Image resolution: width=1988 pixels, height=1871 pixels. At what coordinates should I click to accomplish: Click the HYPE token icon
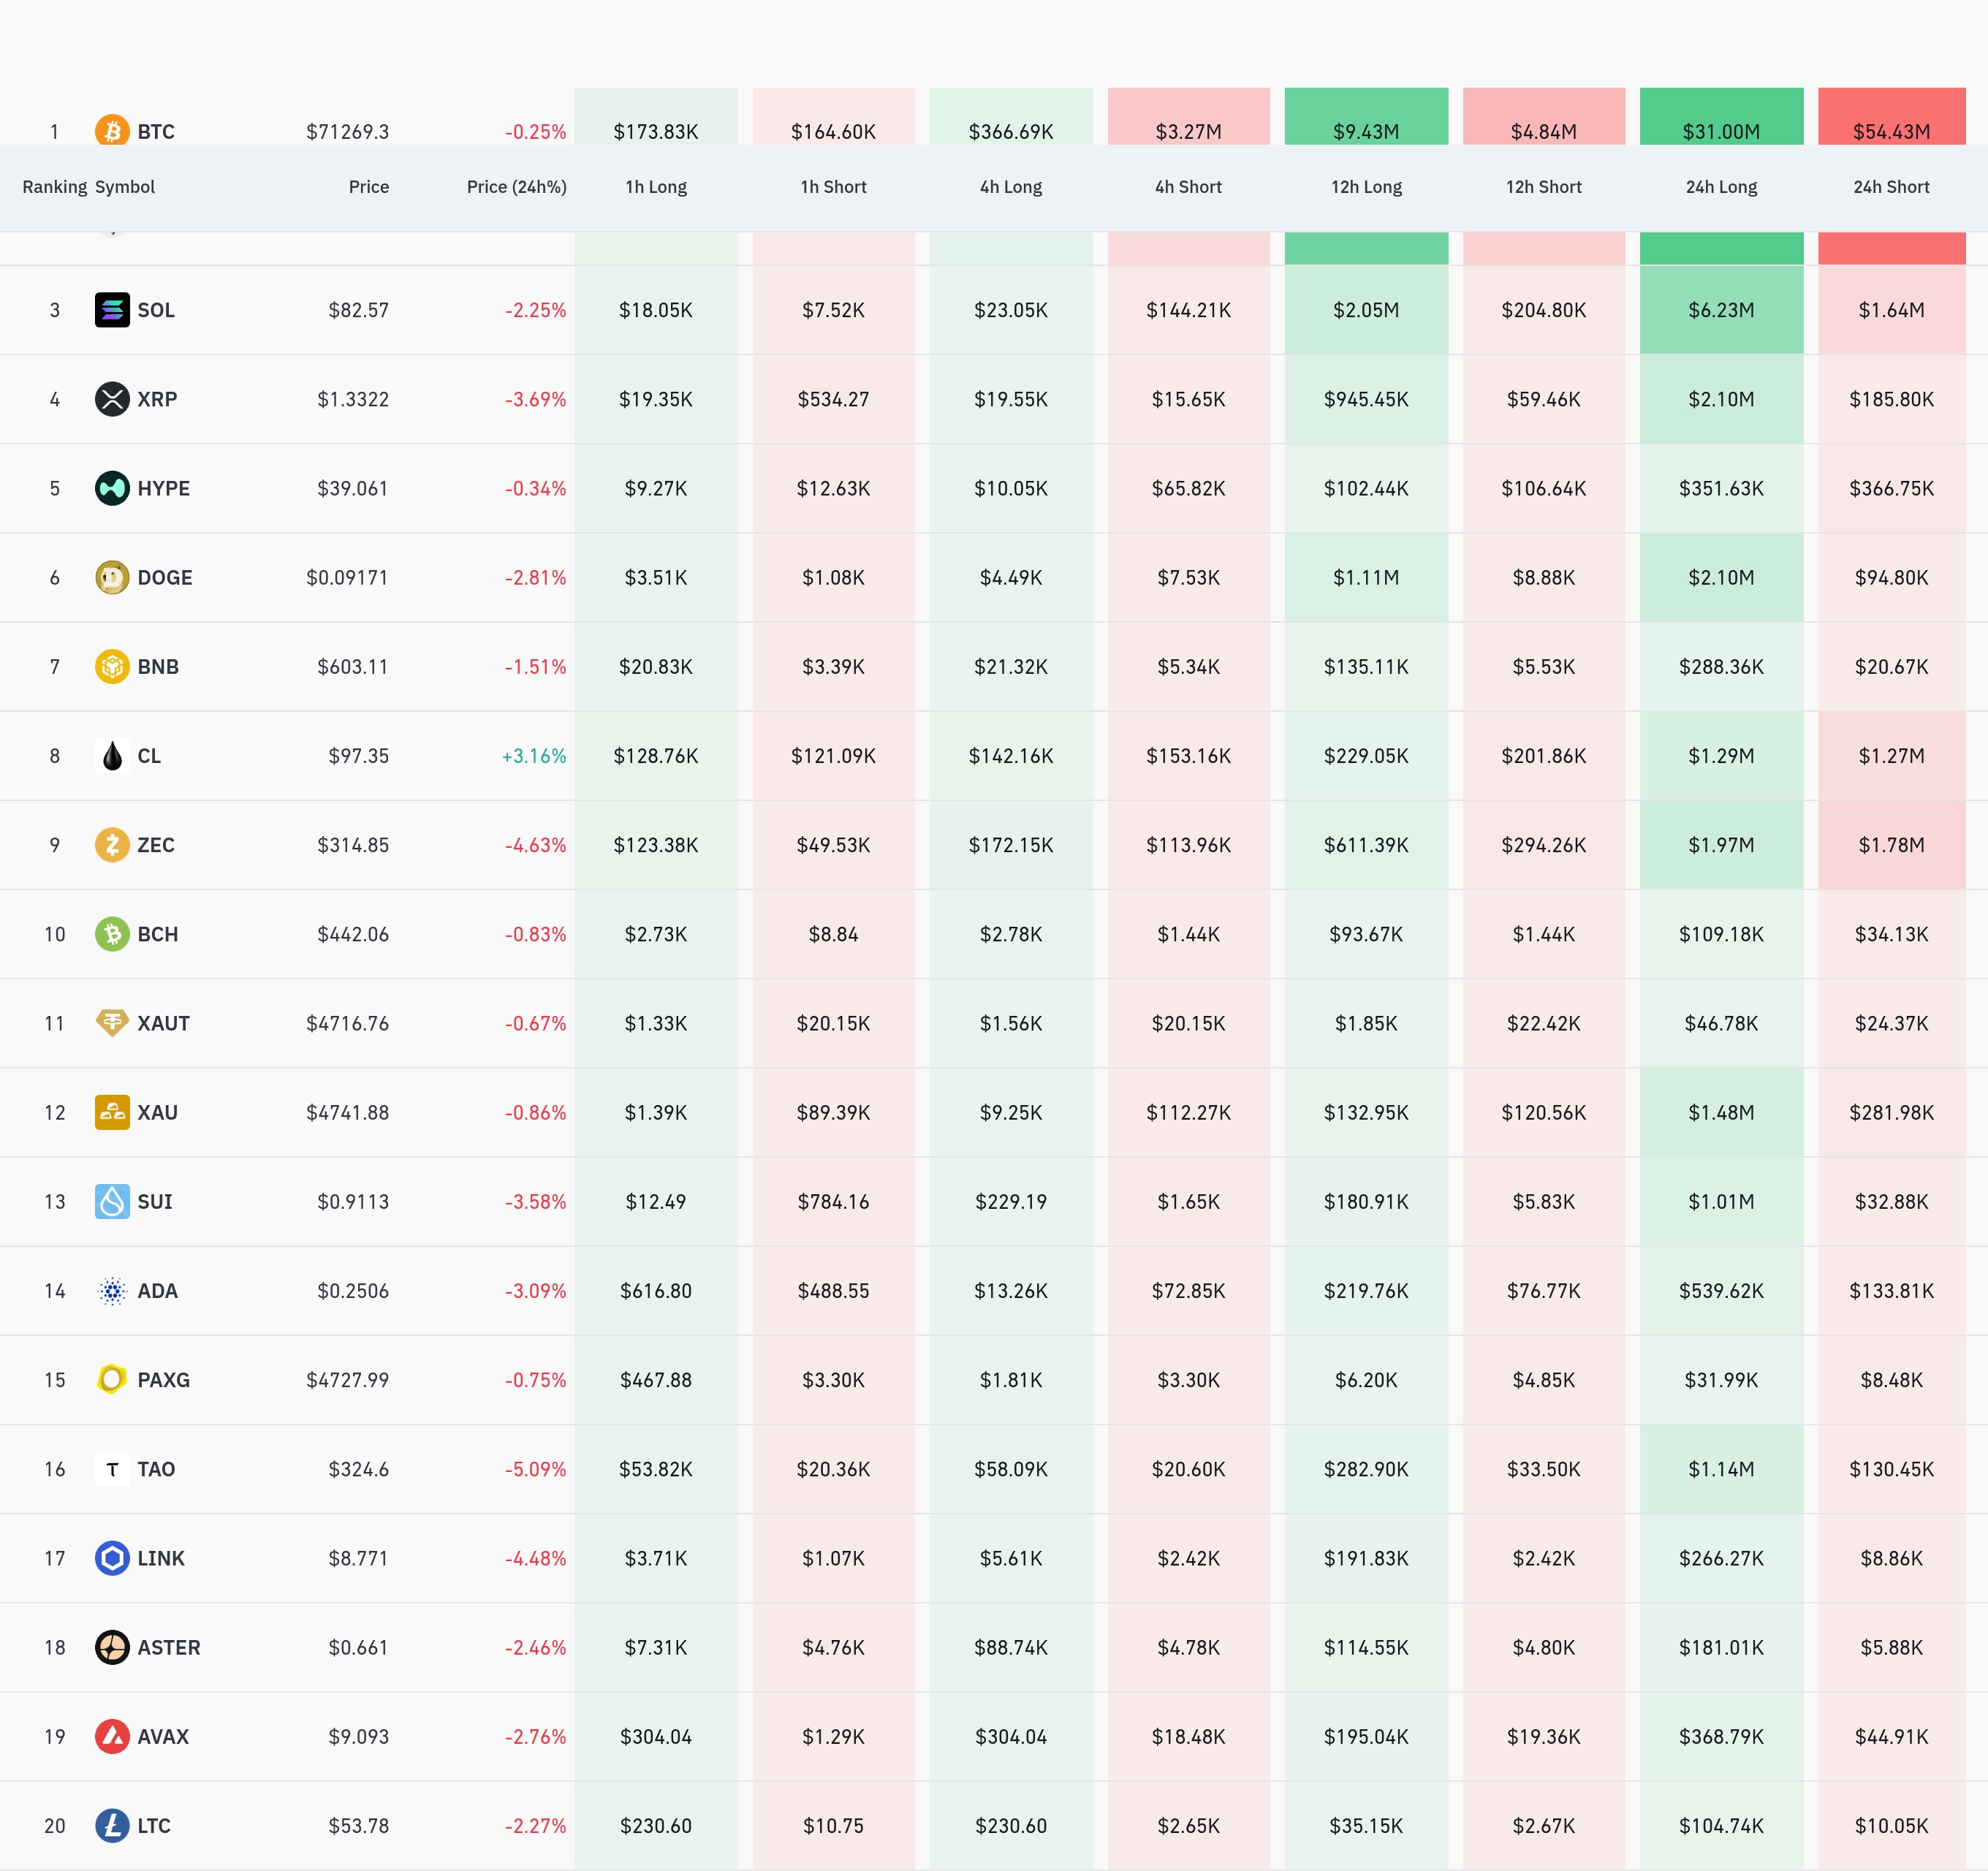112,488
